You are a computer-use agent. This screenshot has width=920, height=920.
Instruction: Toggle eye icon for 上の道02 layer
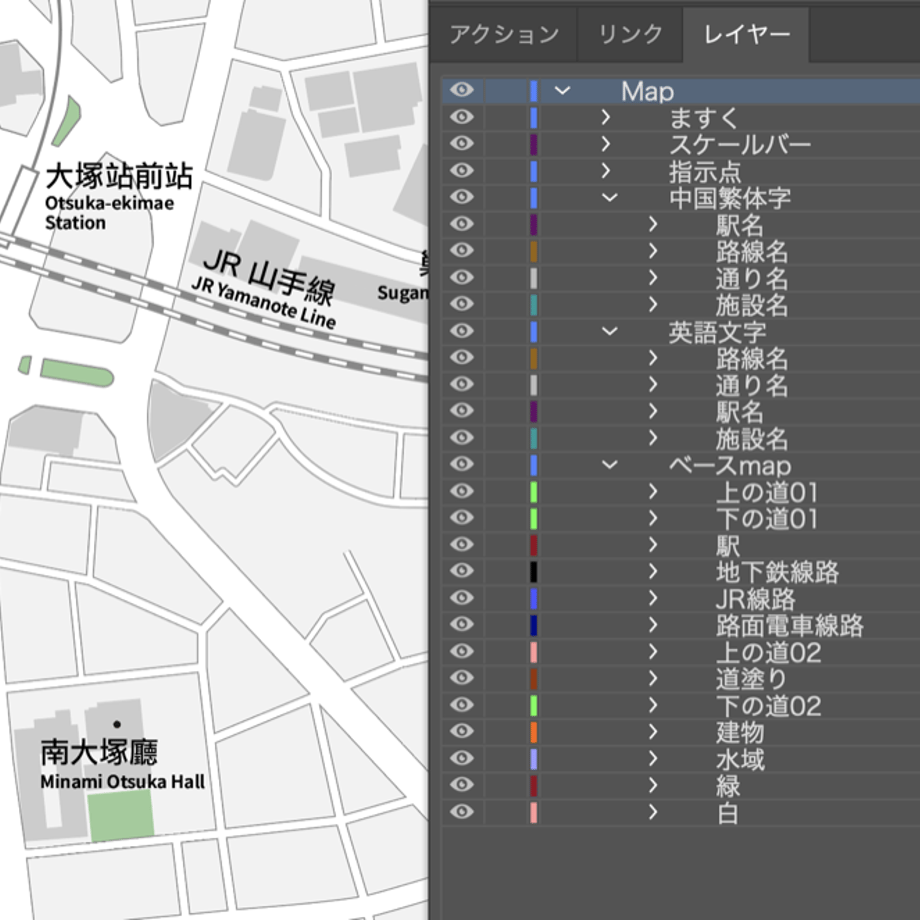pos(462,651)
